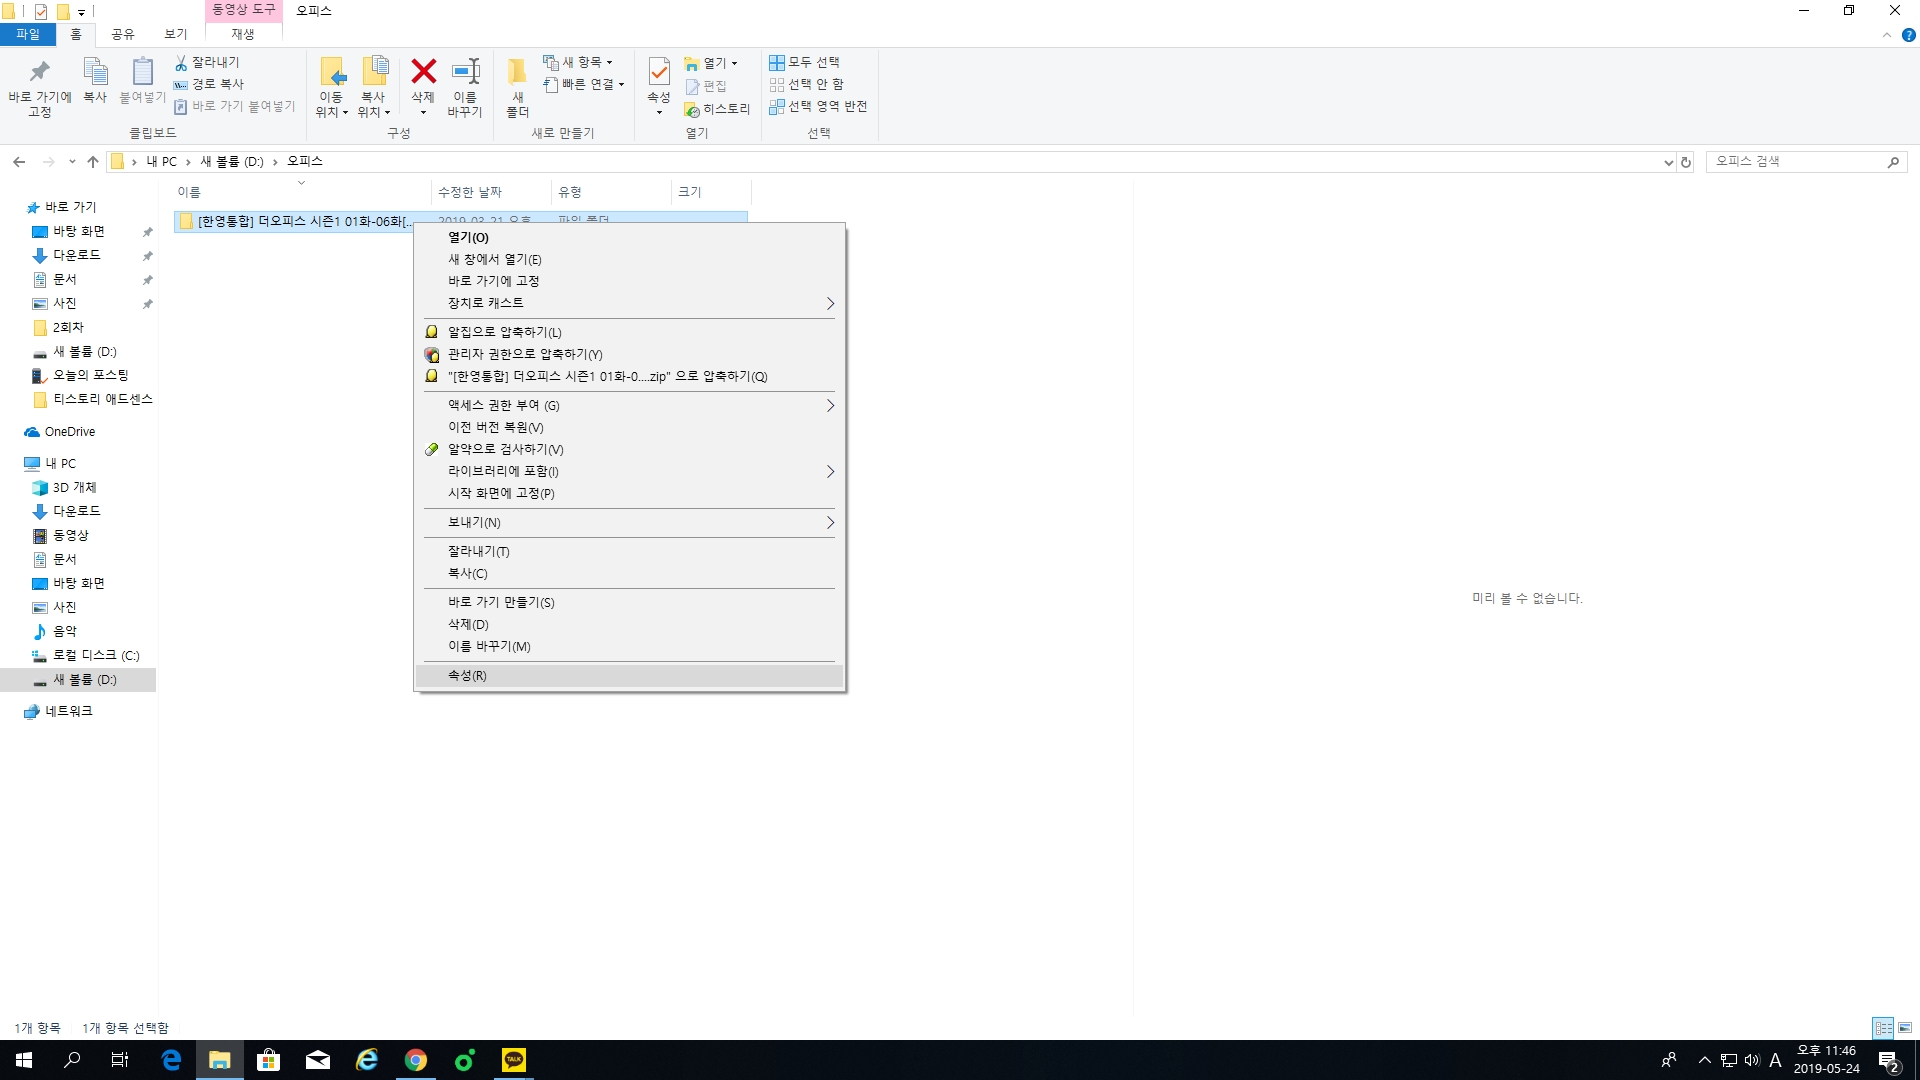This screenshot has height=1080, width=1920.
Task: Choose Properties (속성) in the context menu
Action: coord(467,676)
